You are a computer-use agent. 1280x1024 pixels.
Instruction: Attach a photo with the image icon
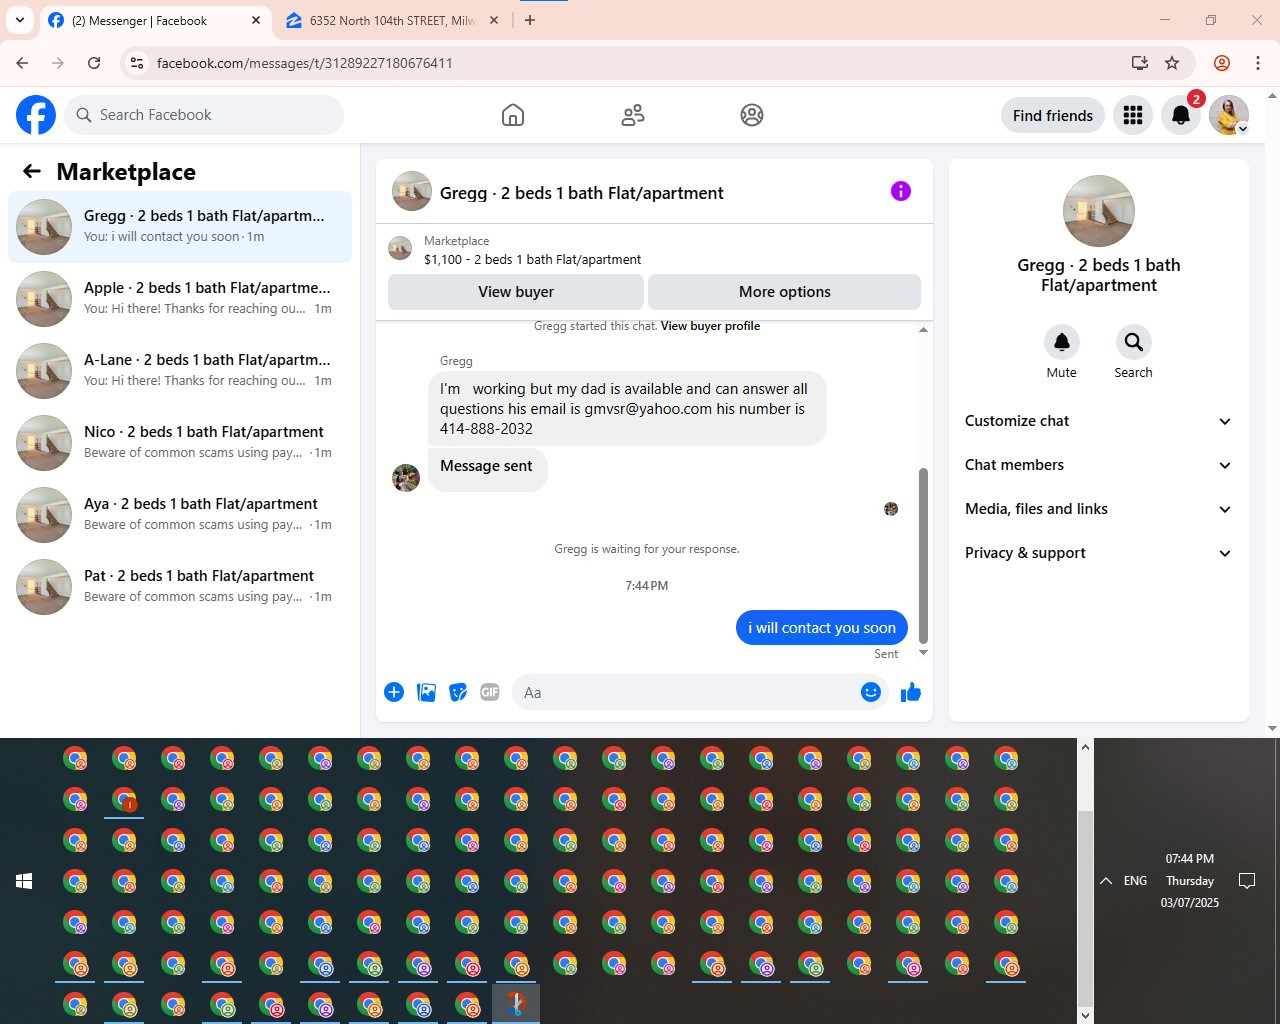[x=426, y=692]
